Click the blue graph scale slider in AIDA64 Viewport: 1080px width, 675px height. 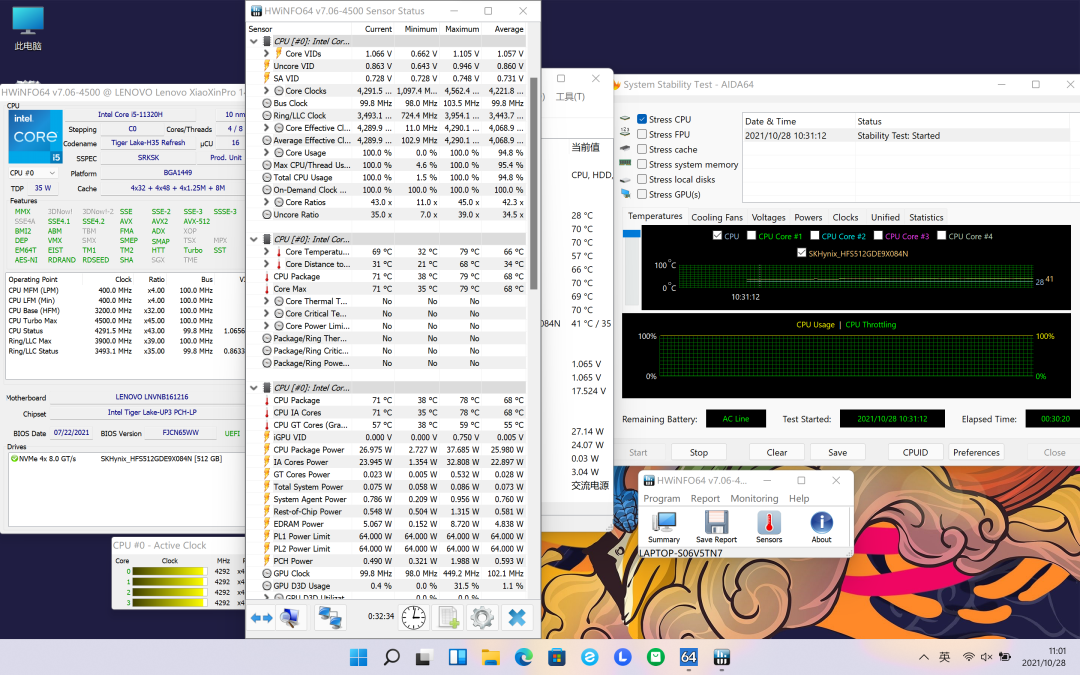[x=631, y=234]
